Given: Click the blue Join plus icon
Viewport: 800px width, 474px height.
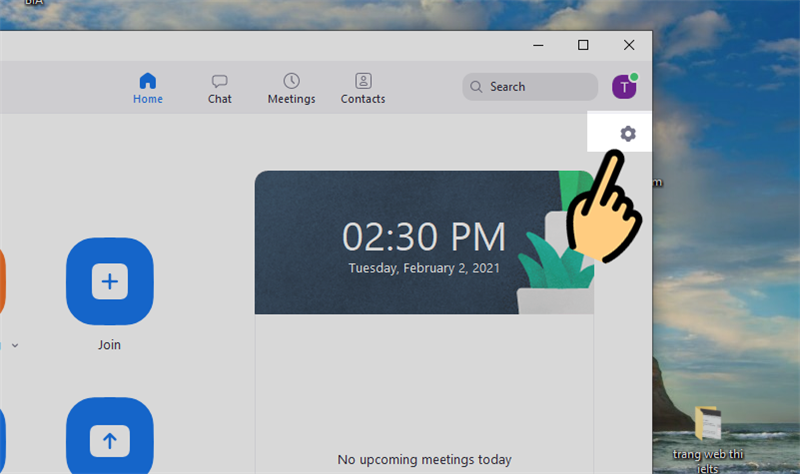Looking at the screenshot, I should click(x=109, y=282).
